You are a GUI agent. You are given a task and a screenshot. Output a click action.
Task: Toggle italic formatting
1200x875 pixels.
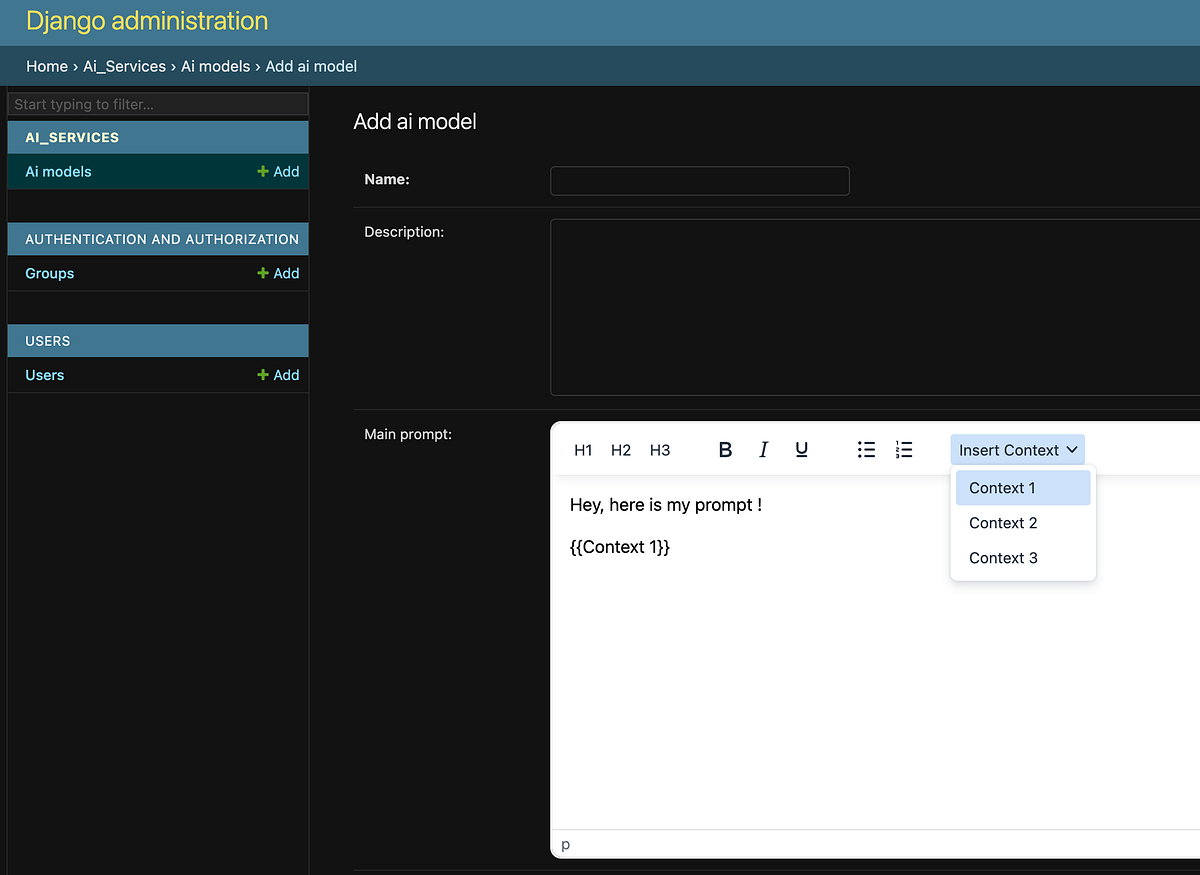763,449
